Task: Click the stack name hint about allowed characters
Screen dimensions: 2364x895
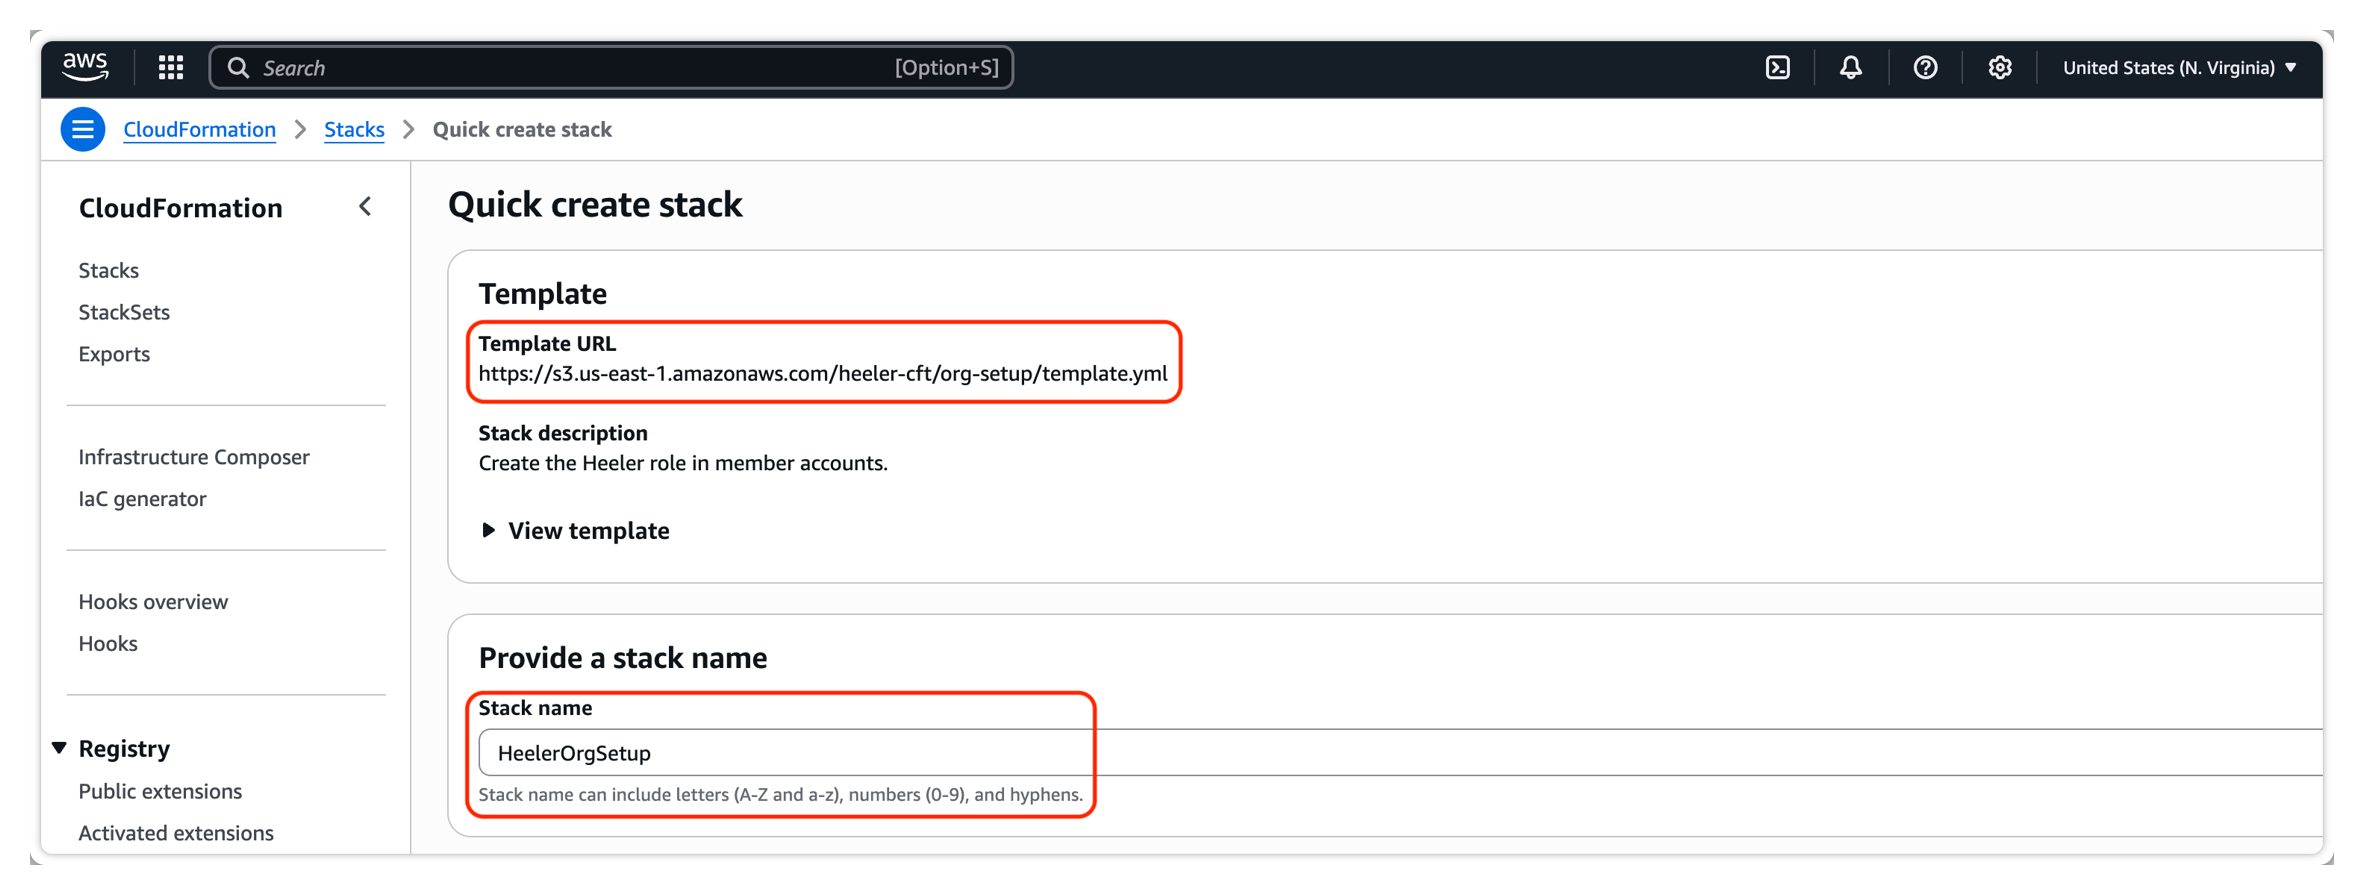Action: point(780,795)
